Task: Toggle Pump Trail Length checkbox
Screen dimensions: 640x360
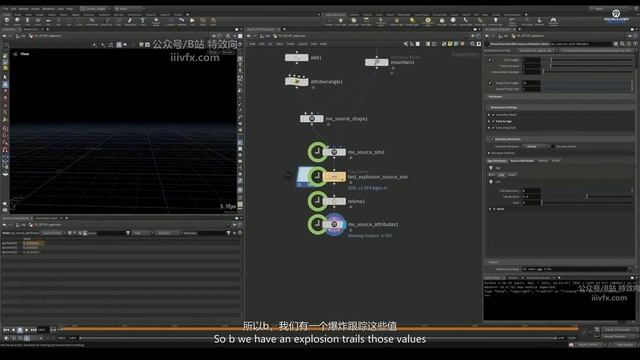Action: tap(490, 83)
